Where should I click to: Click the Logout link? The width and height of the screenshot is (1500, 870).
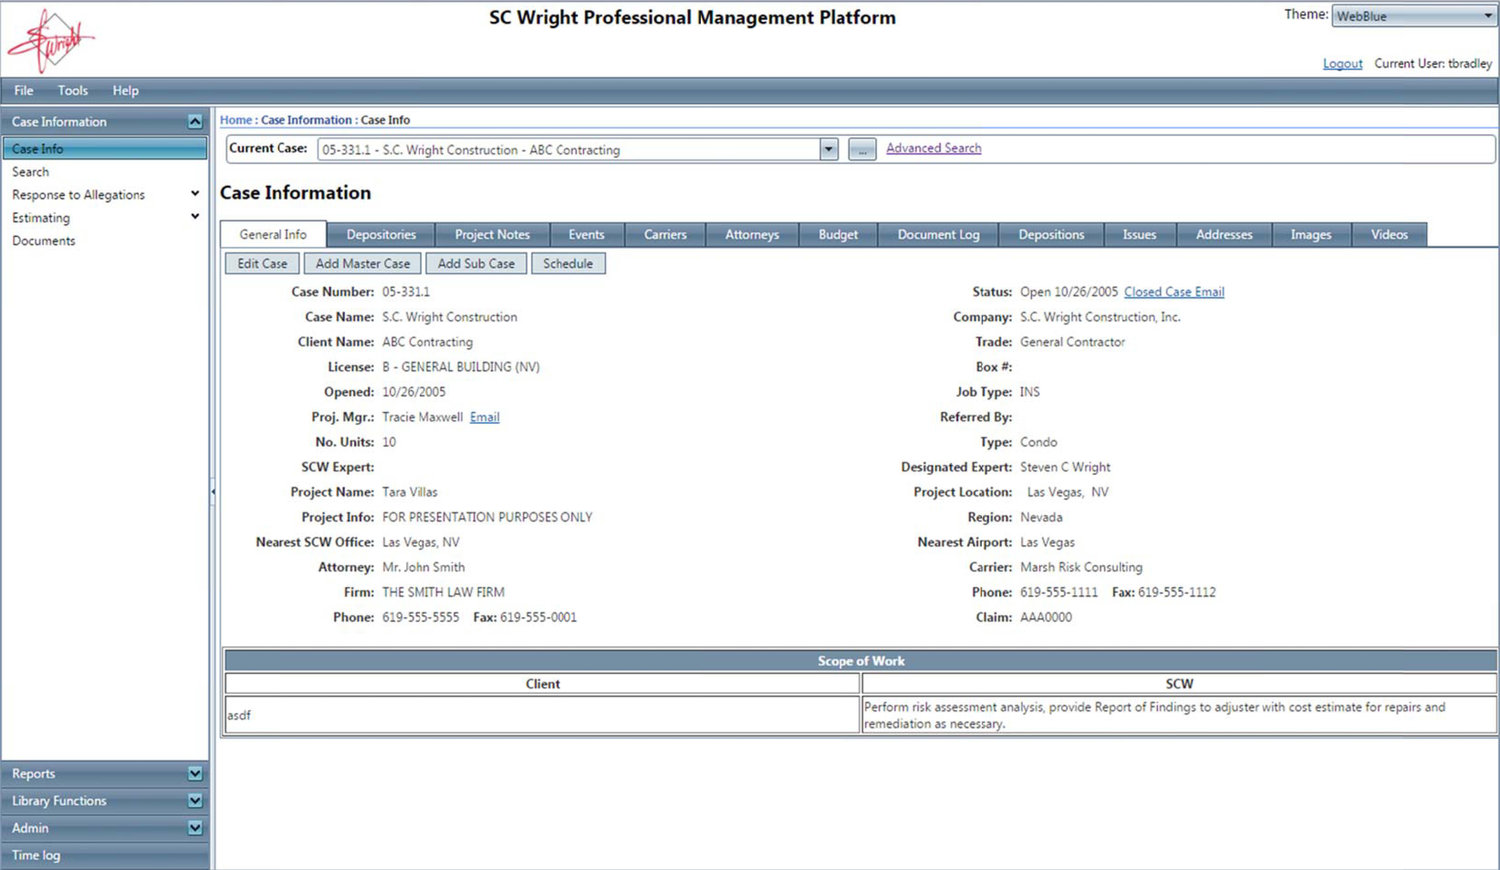(x=1342, y=63)
